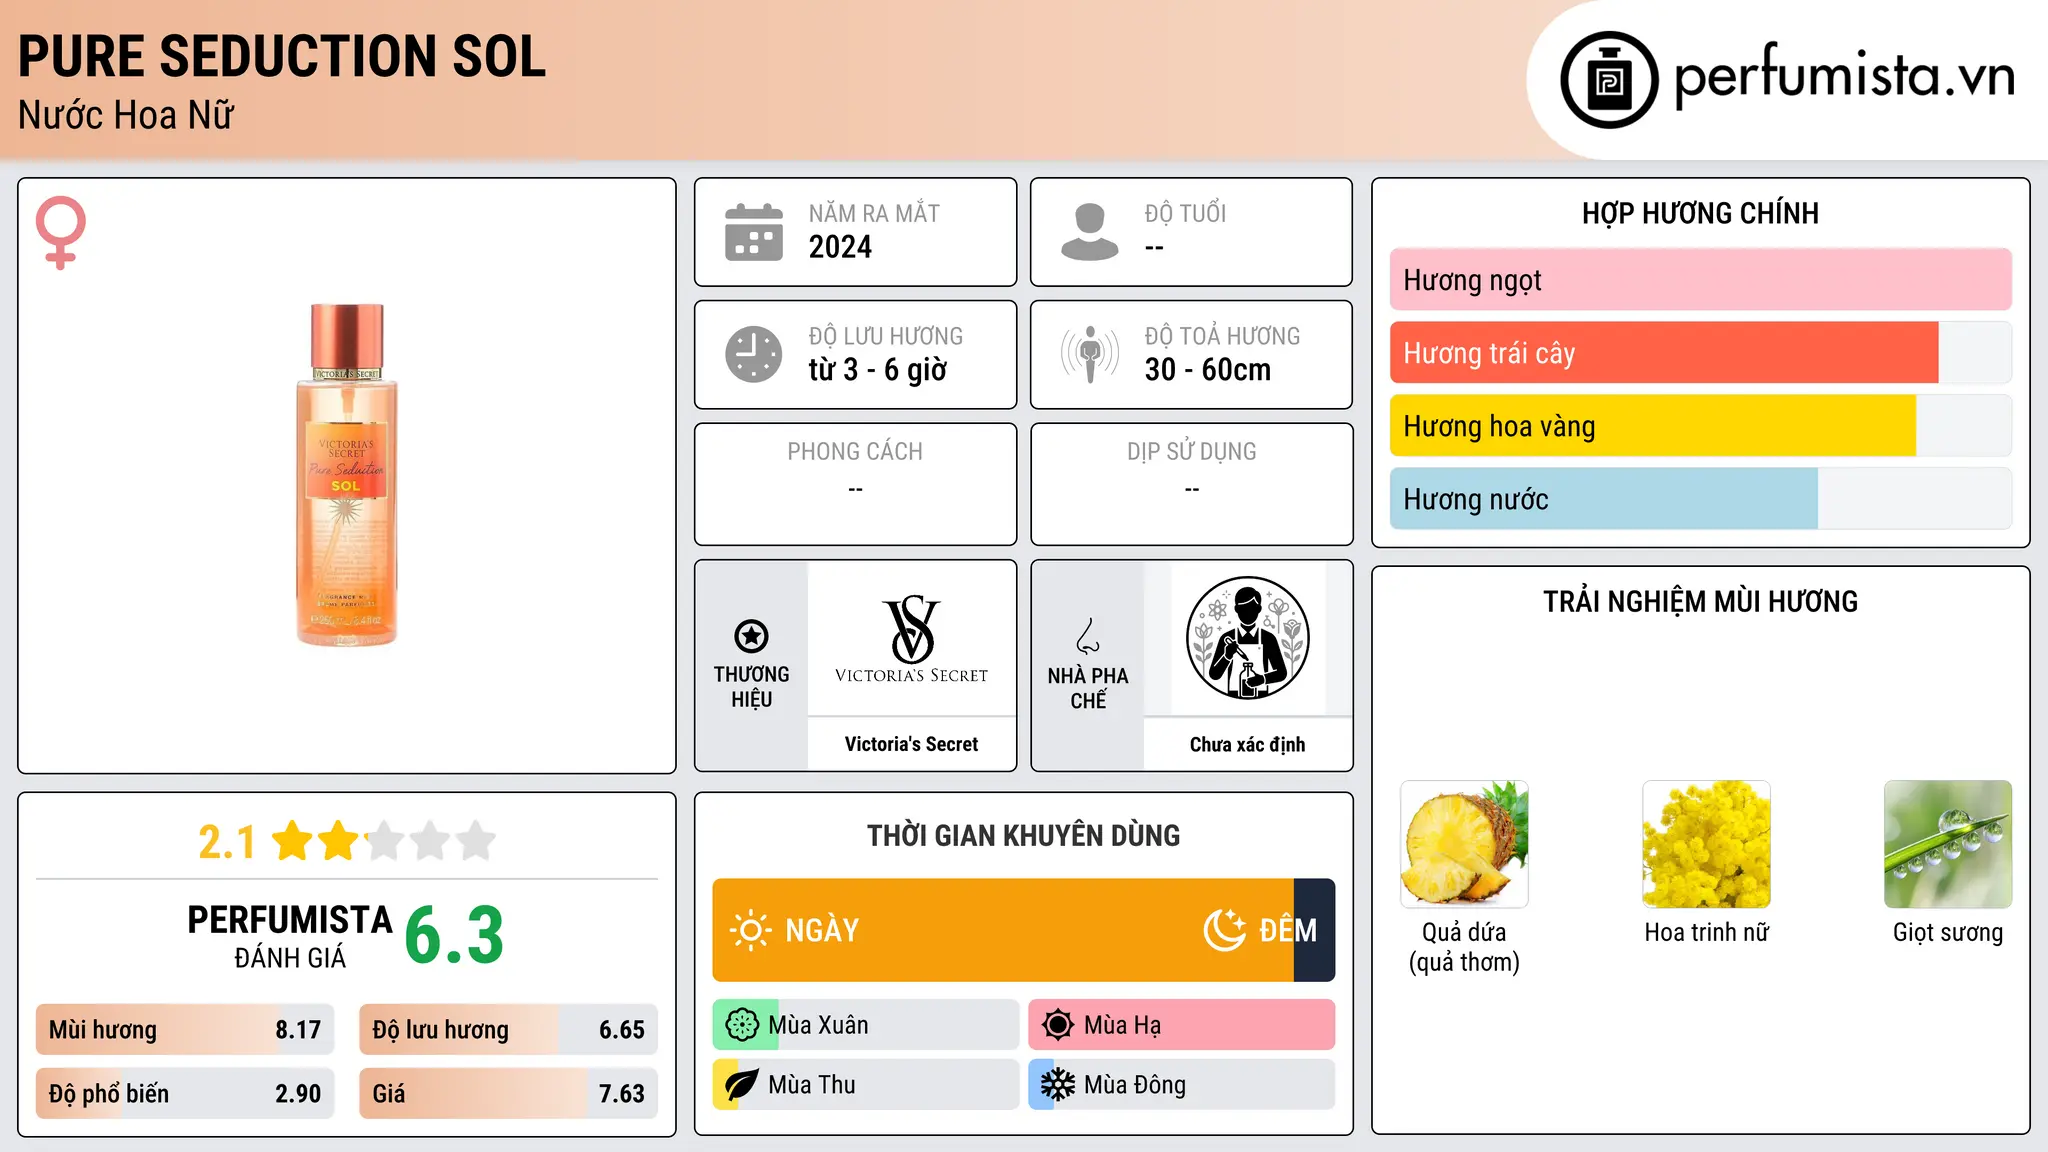2048x1152 pixels.
Task: Click the Chưa xác định perfumer label
Action: point(1247,744)
